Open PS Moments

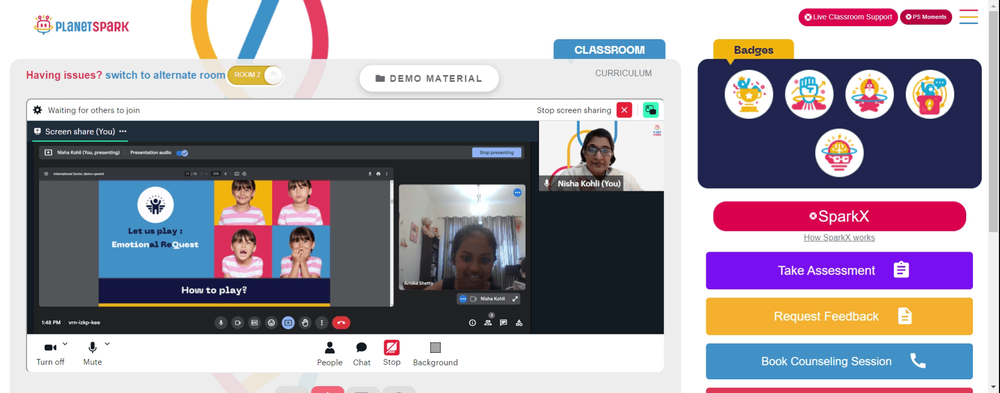point(925,17)
